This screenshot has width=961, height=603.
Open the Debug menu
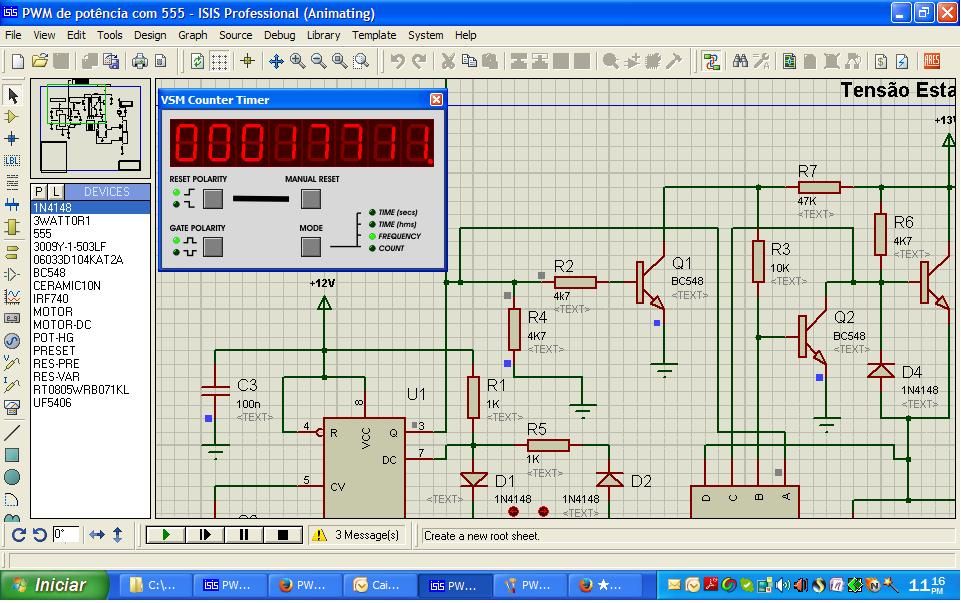point(279,35)
